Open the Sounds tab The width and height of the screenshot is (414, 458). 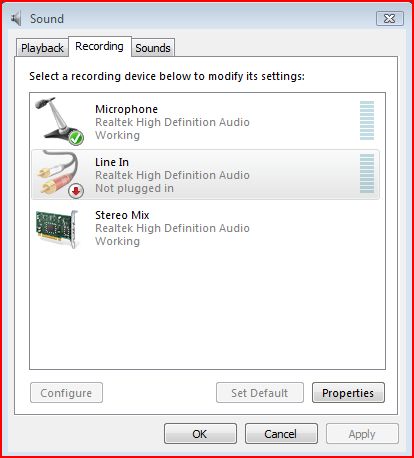(153, 48)
